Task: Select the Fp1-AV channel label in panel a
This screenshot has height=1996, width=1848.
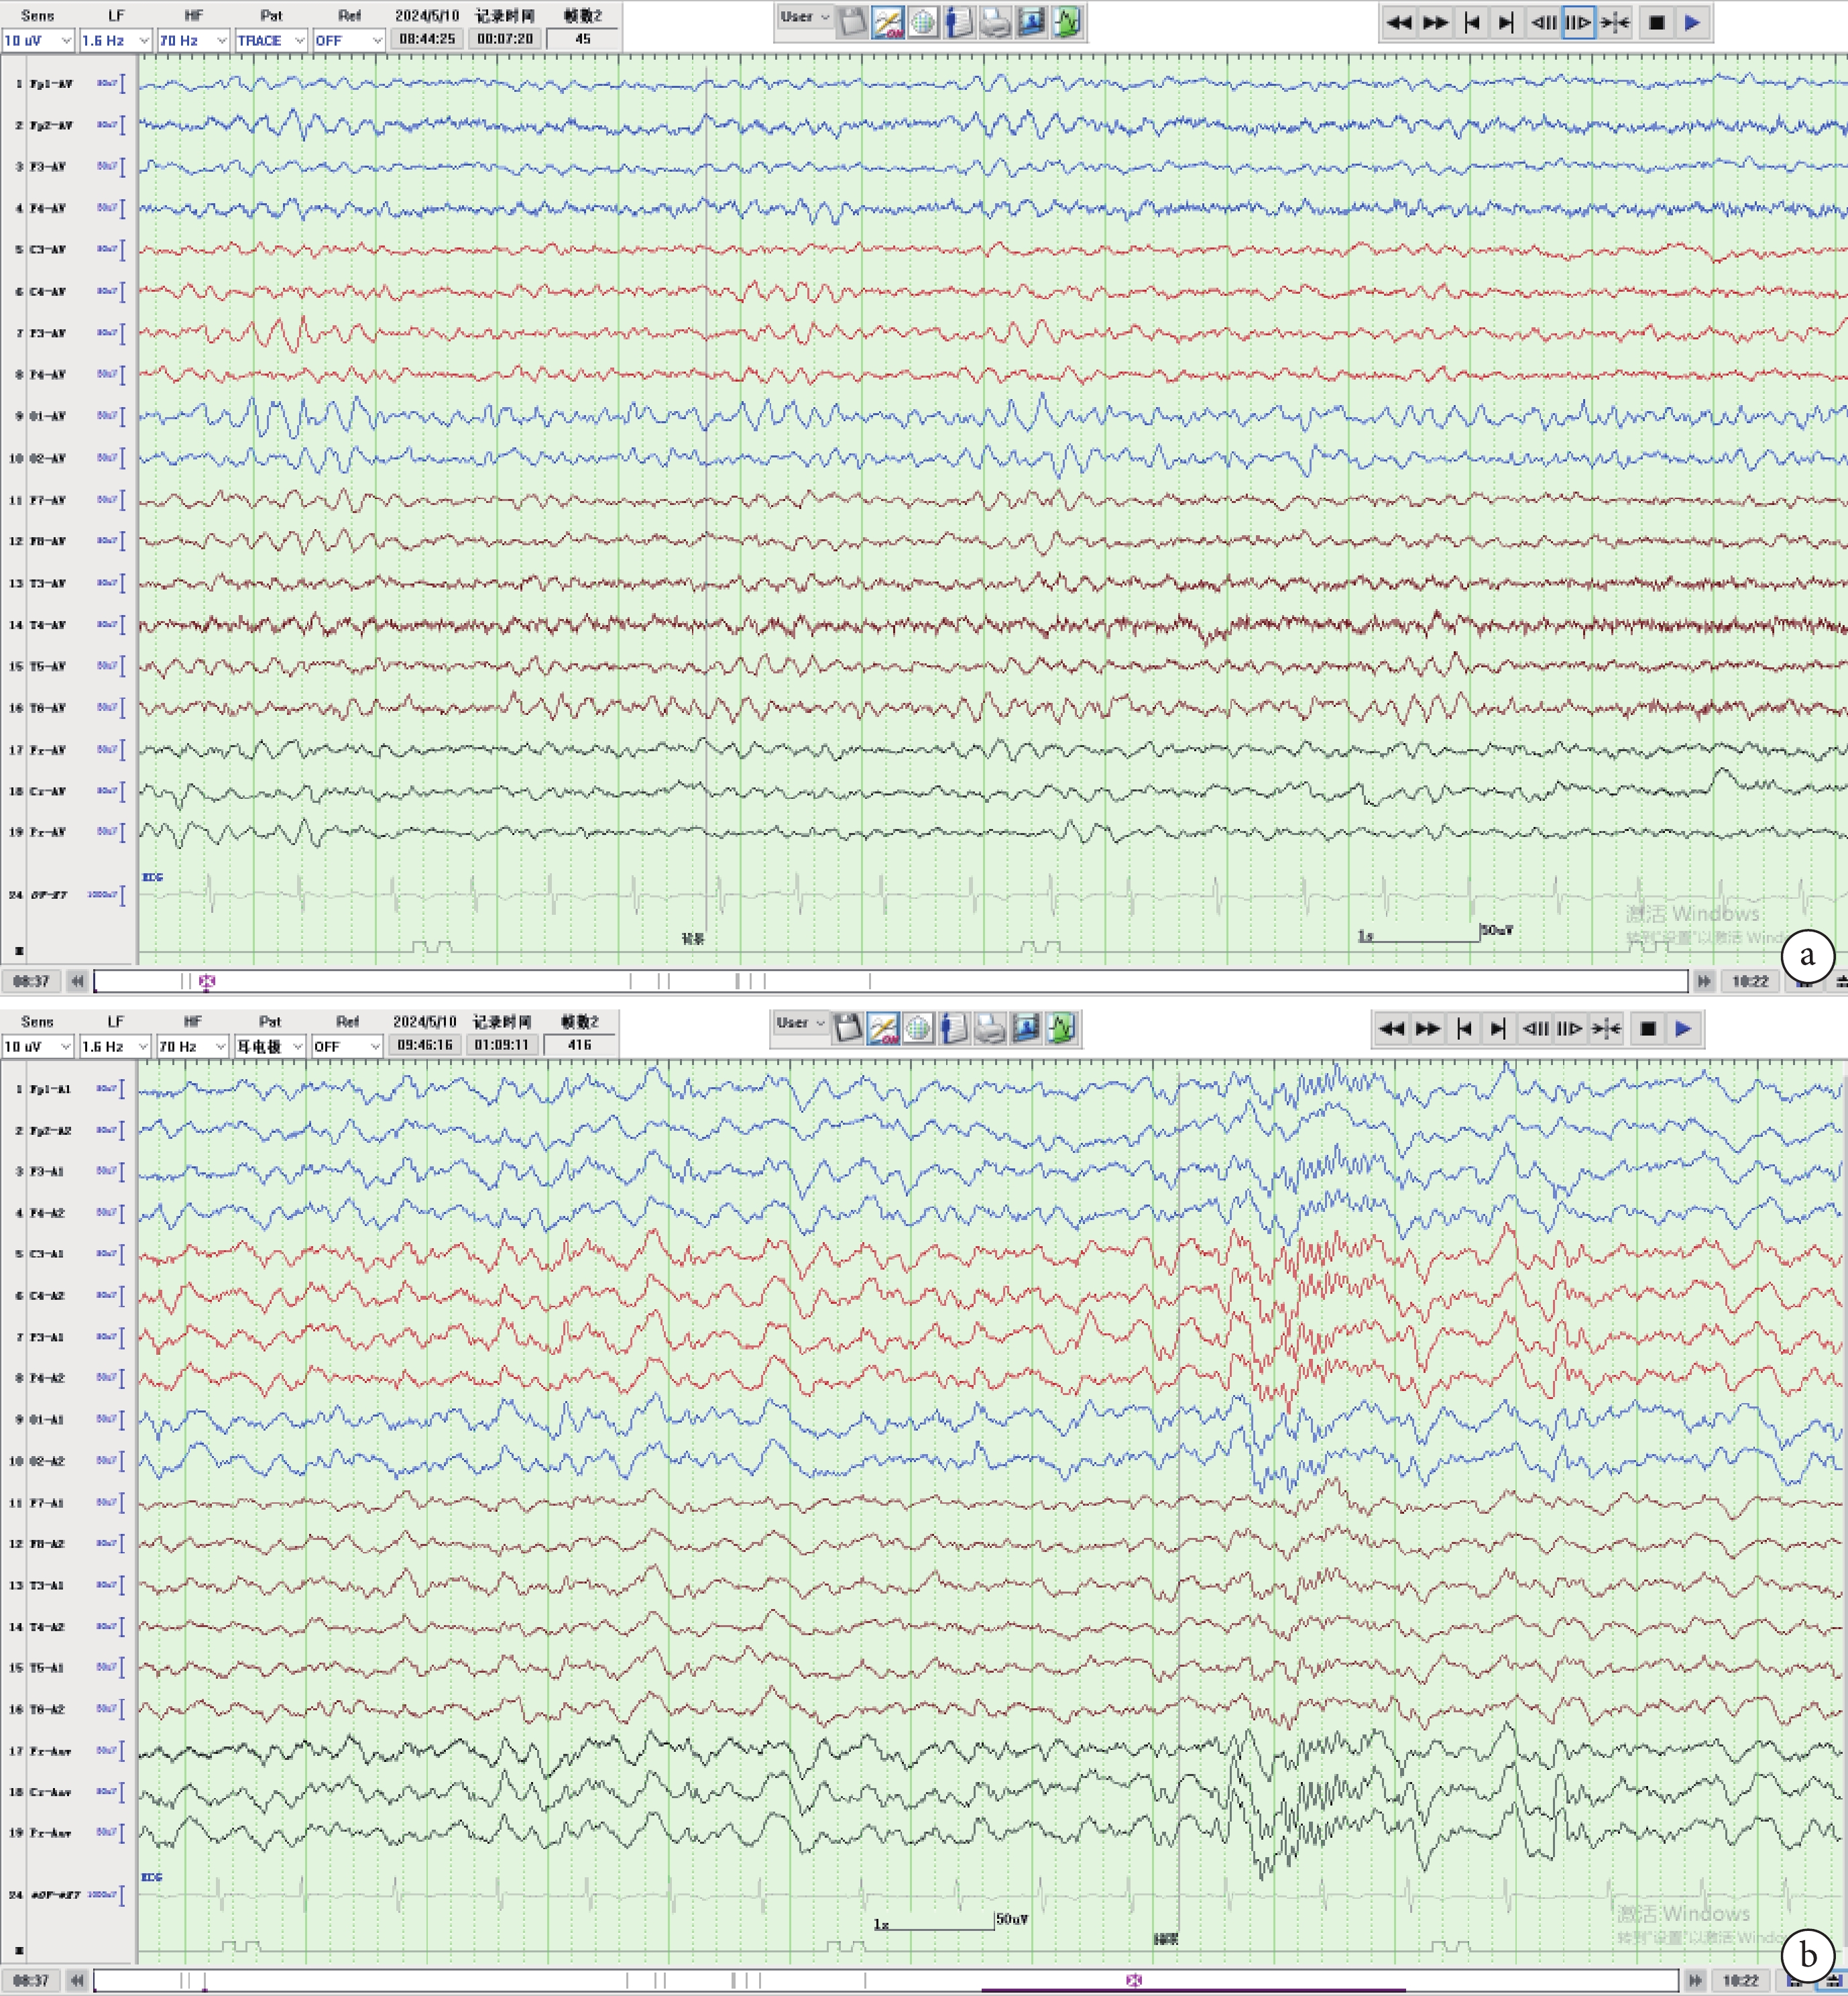Action: 50,84
